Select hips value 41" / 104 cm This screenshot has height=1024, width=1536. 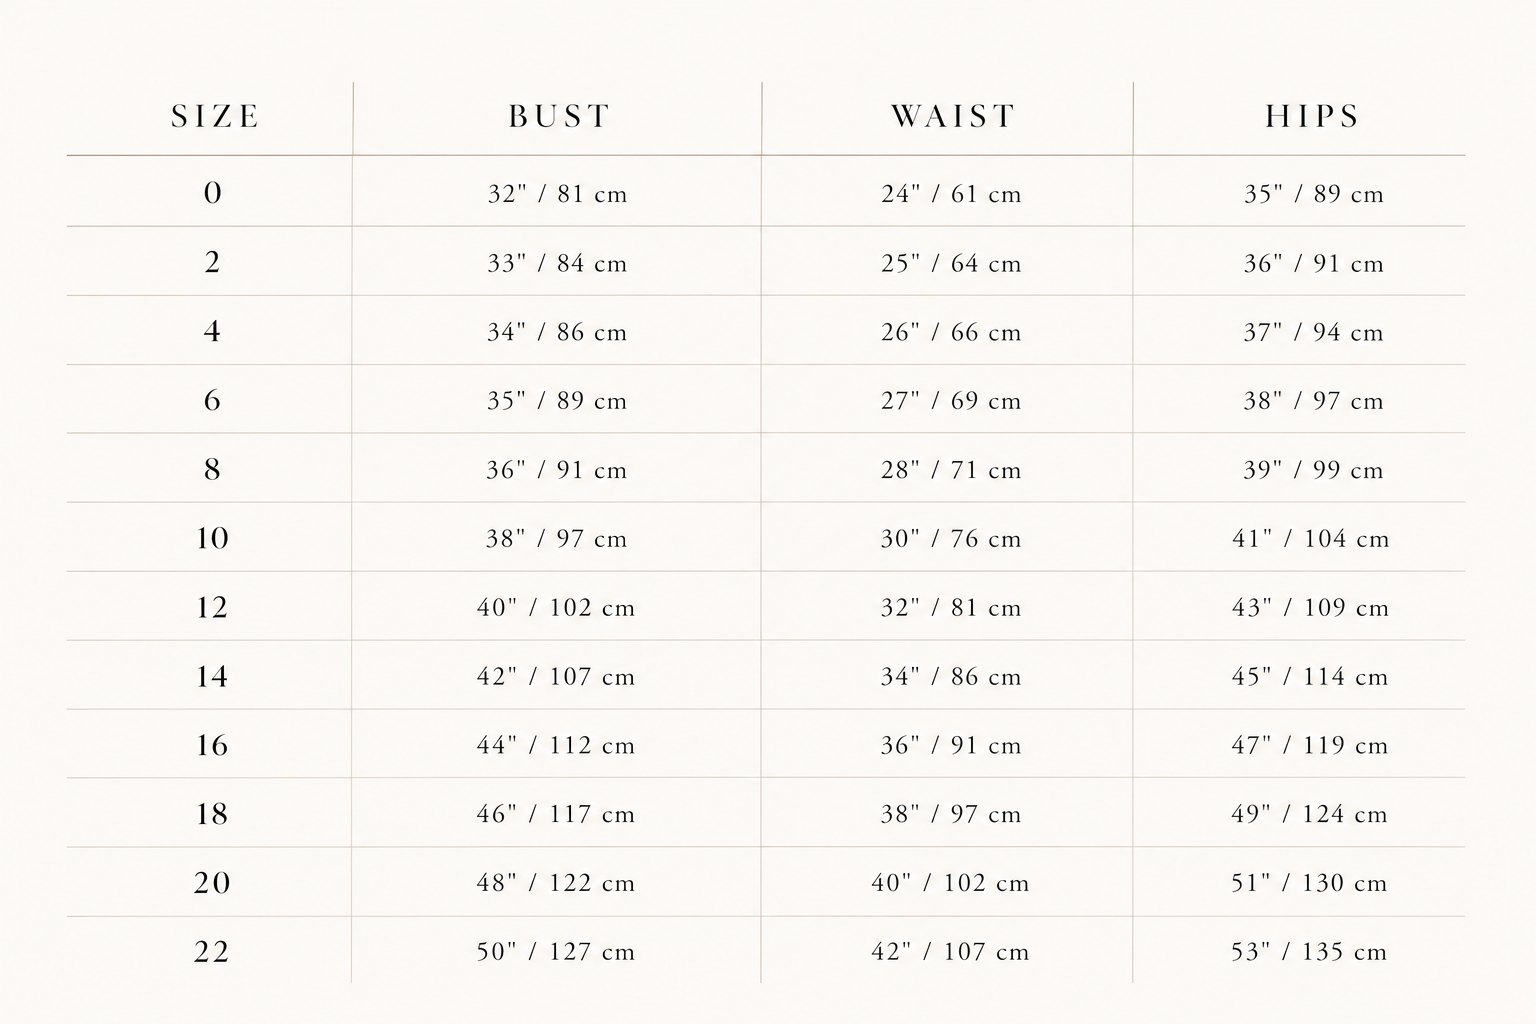click(x=1311, y=539)
